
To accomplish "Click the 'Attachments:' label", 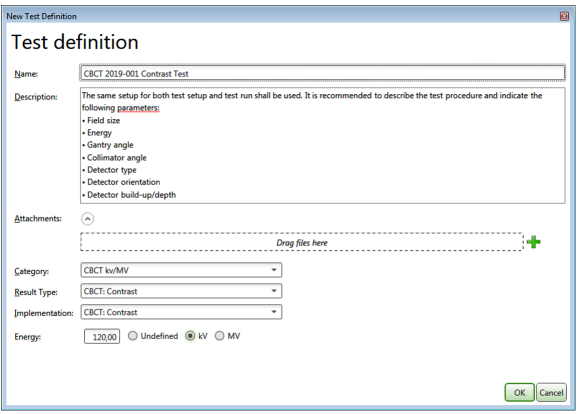I will [x=38, y=219].
